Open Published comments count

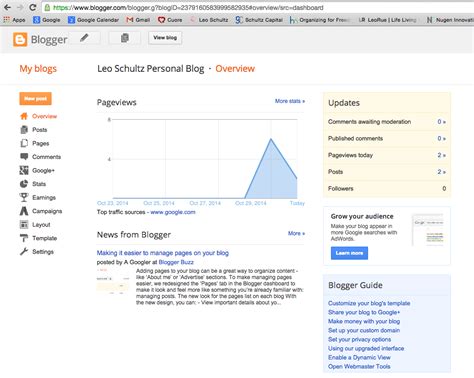coord(441,138)
